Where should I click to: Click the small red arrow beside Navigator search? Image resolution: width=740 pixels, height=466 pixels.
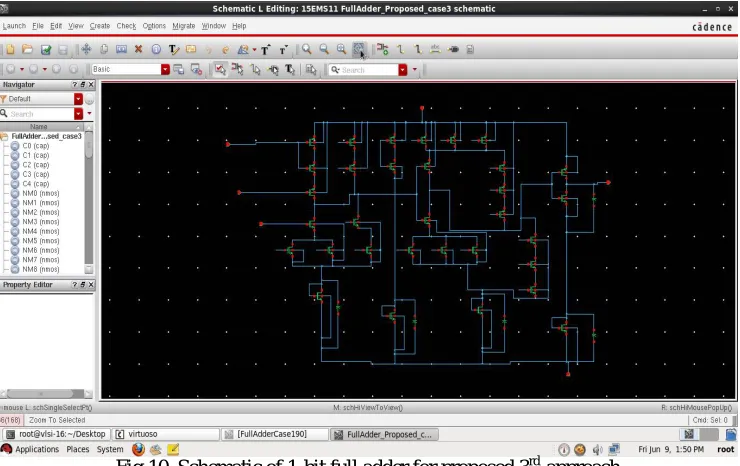pyautogui.click(x=89, y=114)
